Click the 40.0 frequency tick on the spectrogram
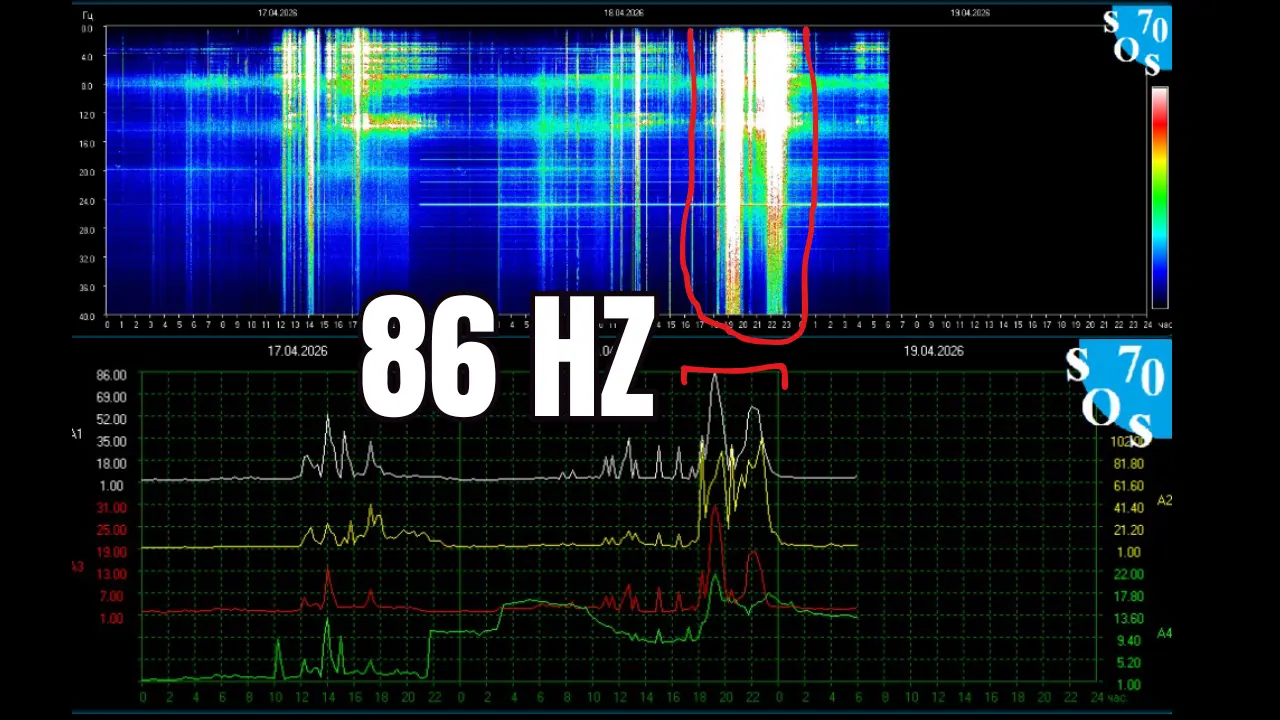The image size is (1280, 720). click(86, 317)
